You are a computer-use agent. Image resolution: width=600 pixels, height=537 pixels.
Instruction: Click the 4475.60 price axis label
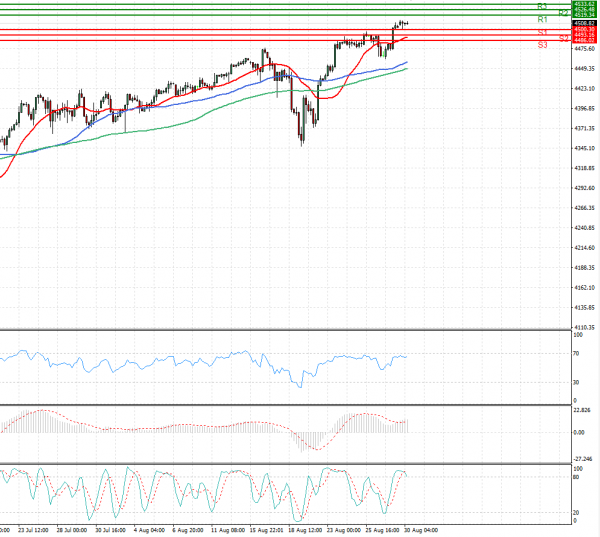tap(584, 49)
